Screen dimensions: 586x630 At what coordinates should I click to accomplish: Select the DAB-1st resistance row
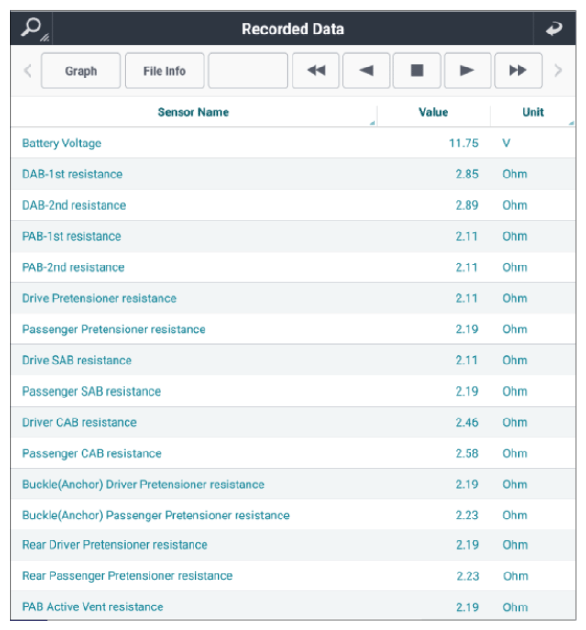pyautogui.click(x=293, y=174)
